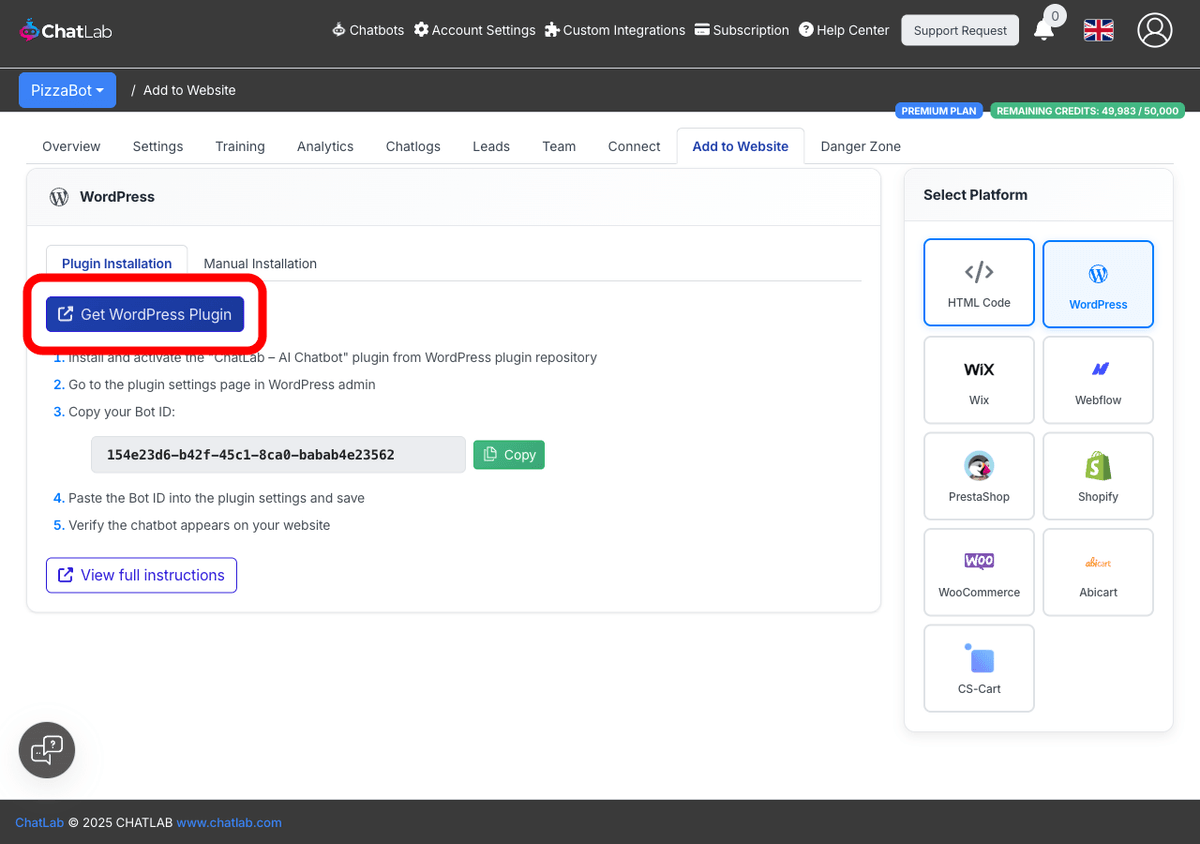Select the Shopify platform icon
1200x844 pixels.
coord(1097,476)
